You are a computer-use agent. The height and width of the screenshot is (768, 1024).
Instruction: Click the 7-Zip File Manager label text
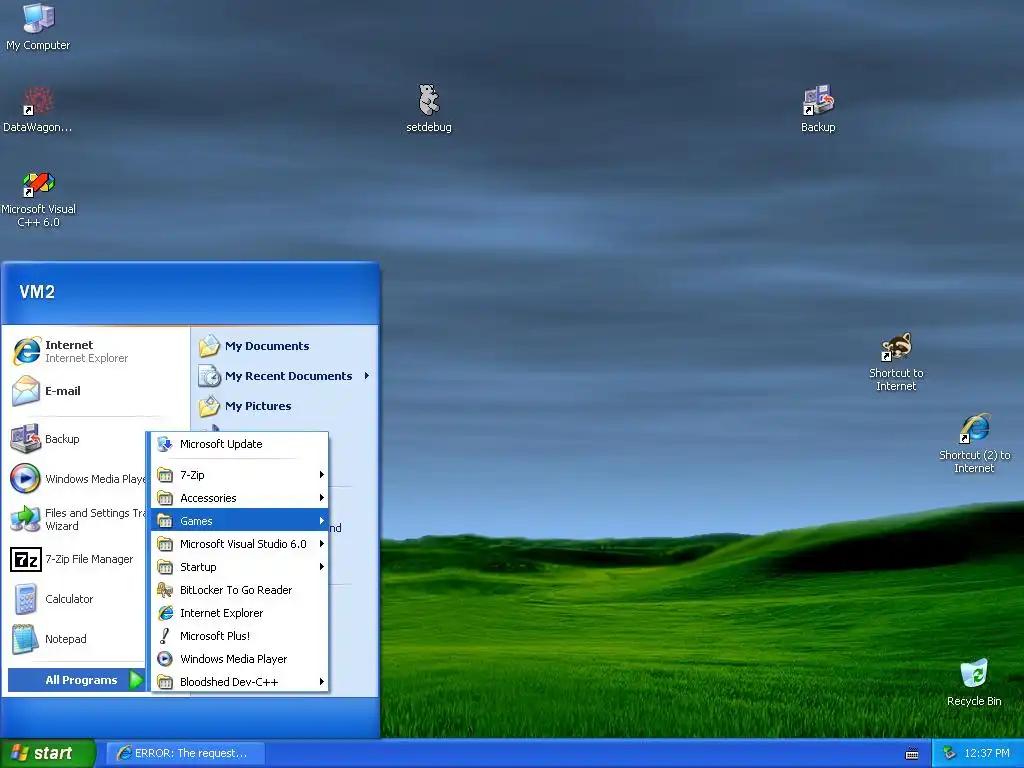pos(89,559)
